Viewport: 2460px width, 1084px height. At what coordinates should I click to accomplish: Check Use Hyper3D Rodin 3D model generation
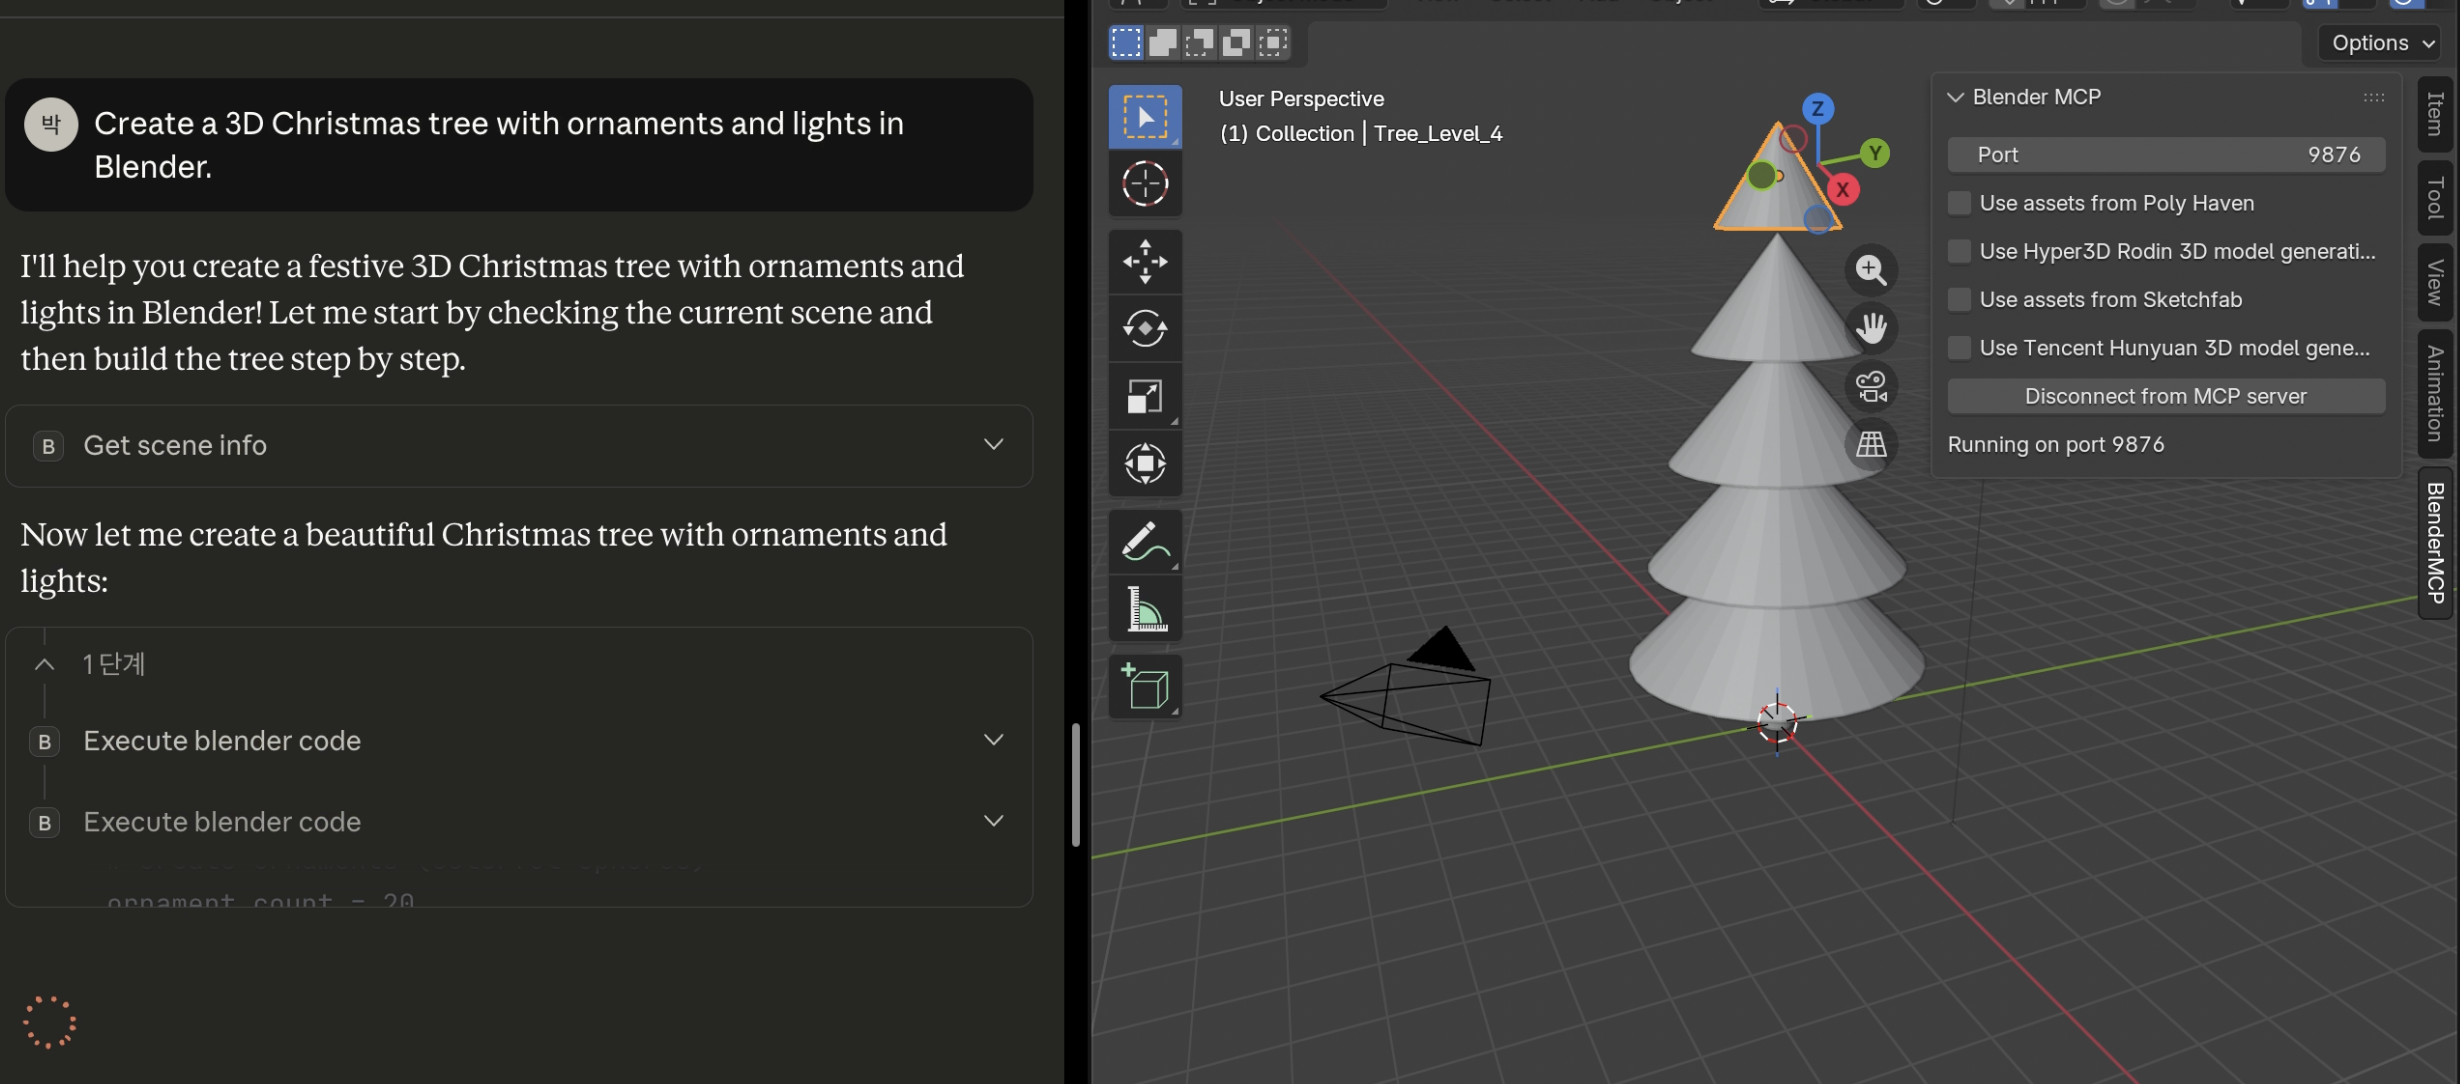[x=1959, y=251]
